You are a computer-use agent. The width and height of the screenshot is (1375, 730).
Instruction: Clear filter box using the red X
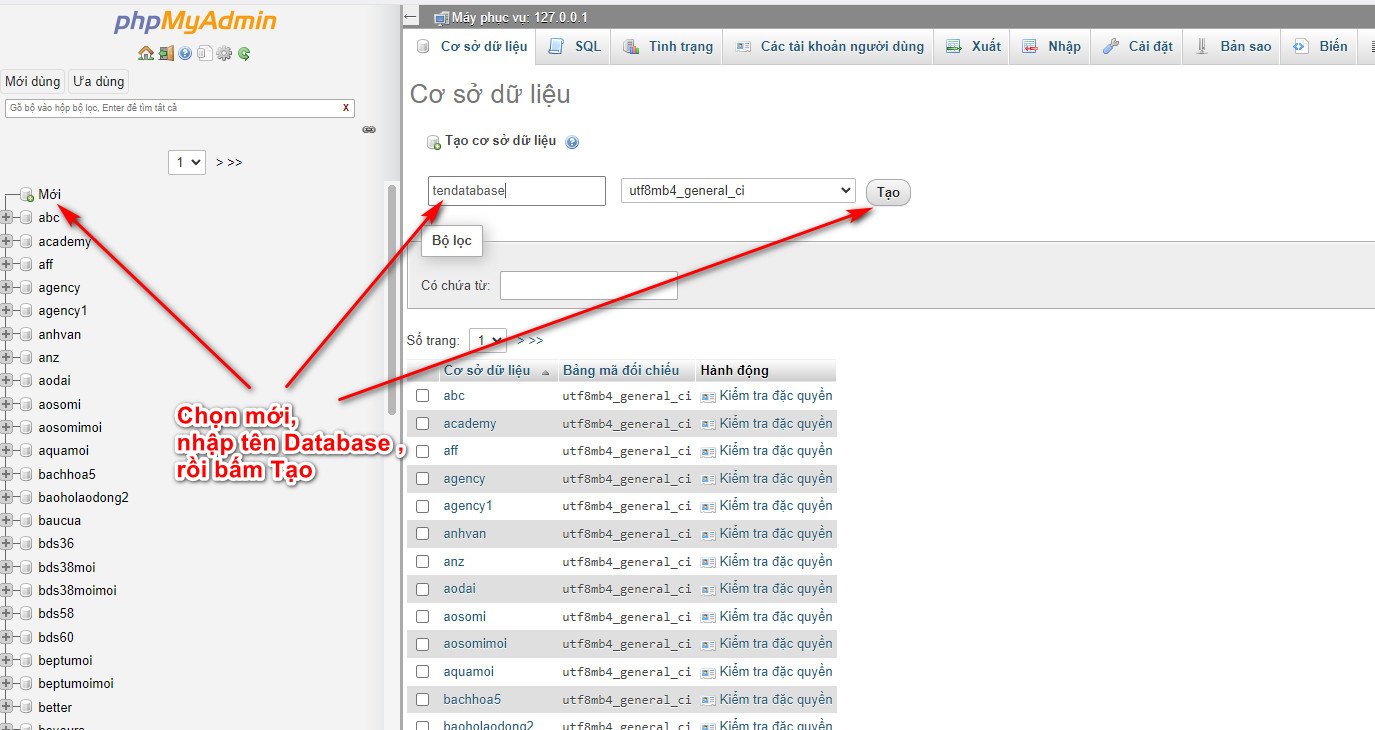346,107
